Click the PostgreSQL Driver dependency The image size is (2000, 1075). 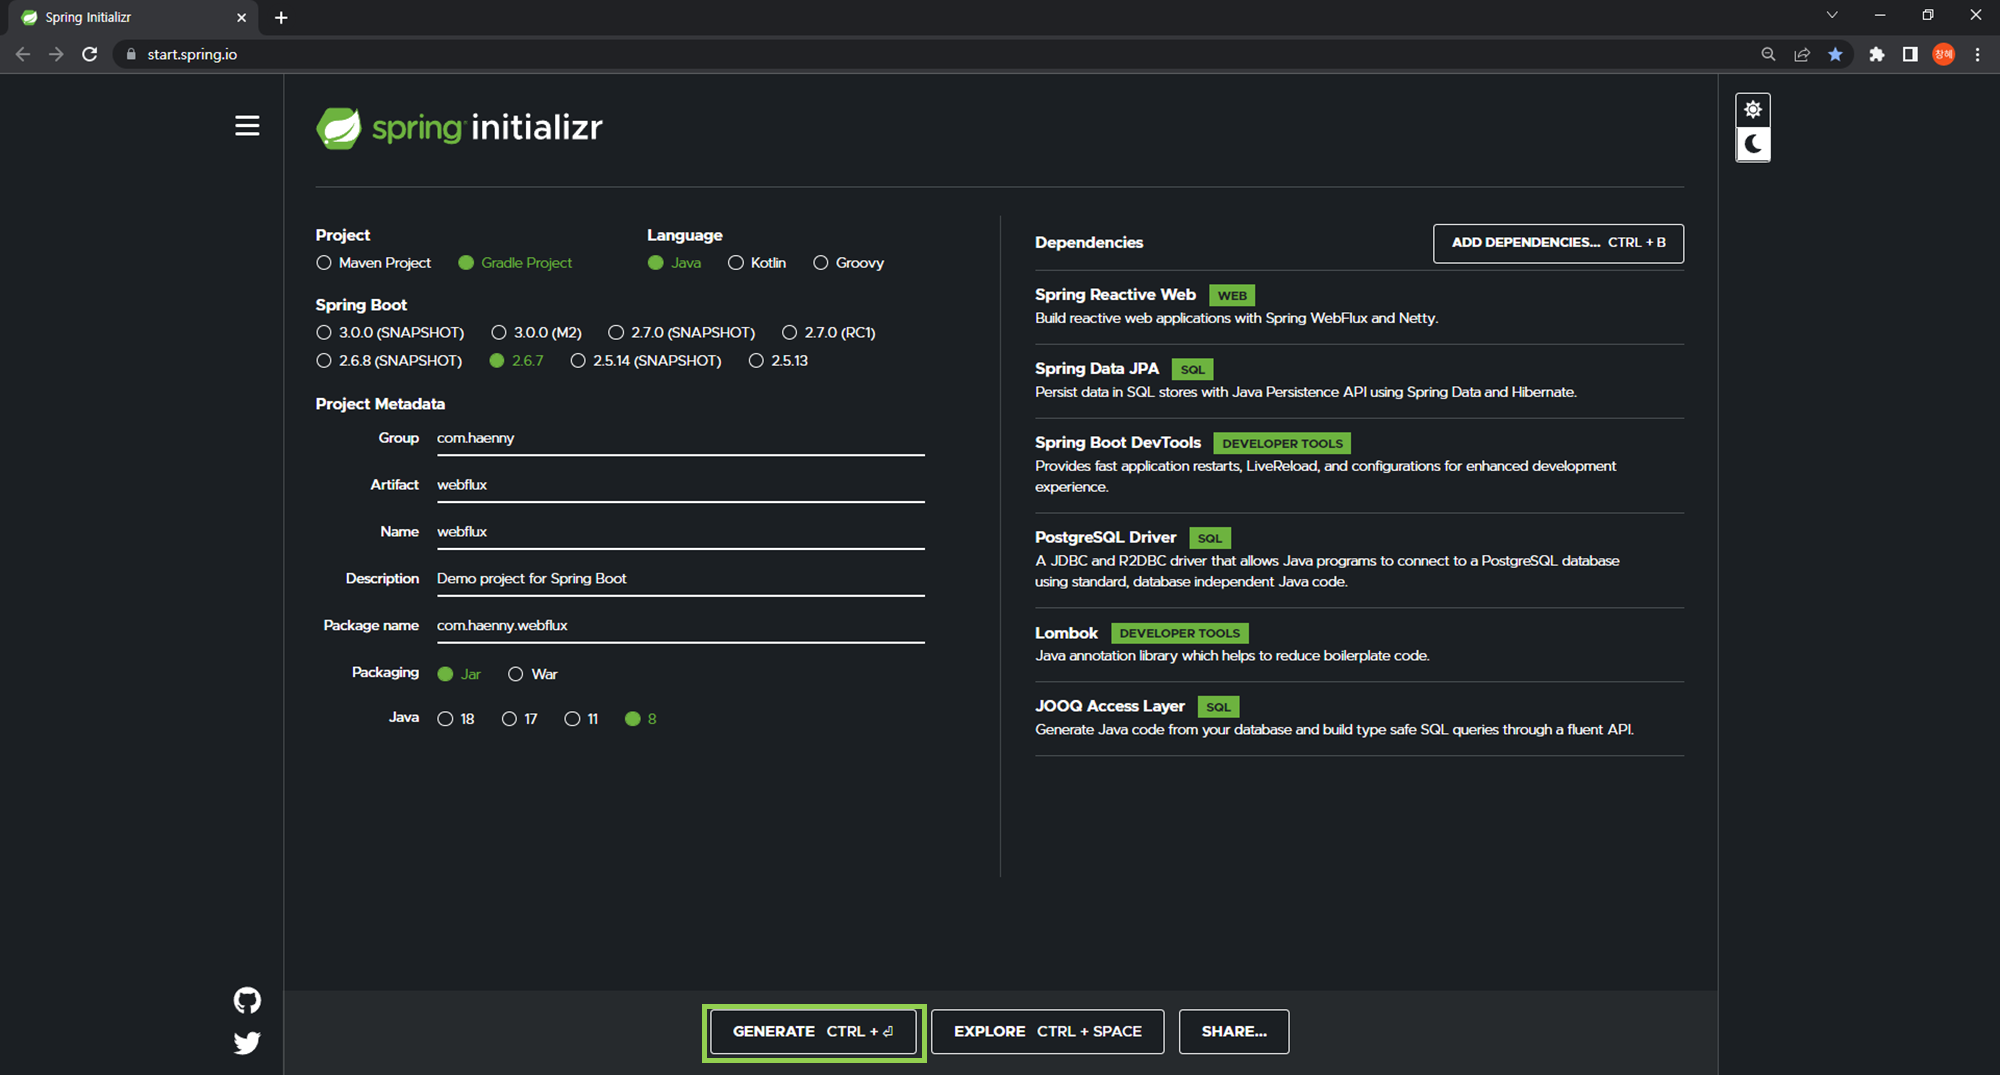point(1359,560)
